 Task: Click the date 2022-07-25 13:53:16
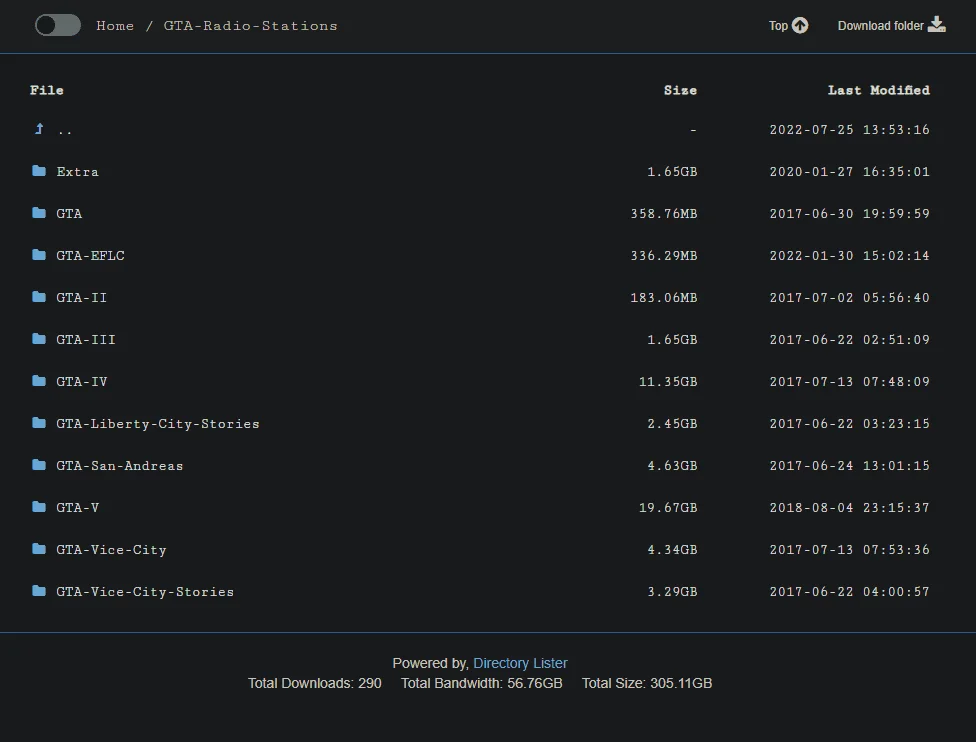pos(850,129)
